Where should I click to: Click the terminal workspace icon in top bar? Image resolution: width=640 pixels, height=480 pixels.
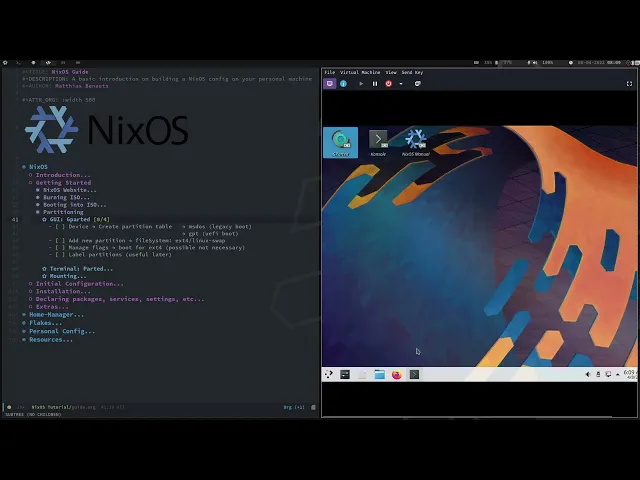19,63
